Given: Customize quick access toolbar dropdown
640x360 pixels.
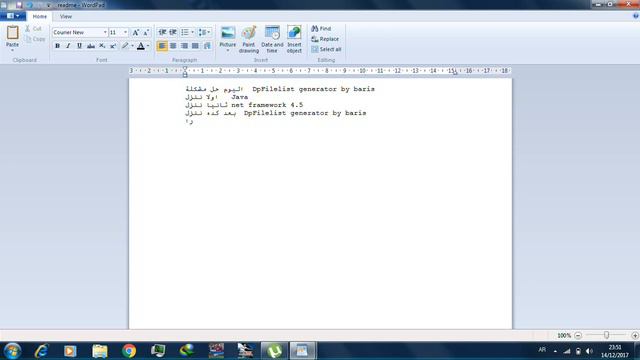Looking at the screenshot, I should [49, 5].
